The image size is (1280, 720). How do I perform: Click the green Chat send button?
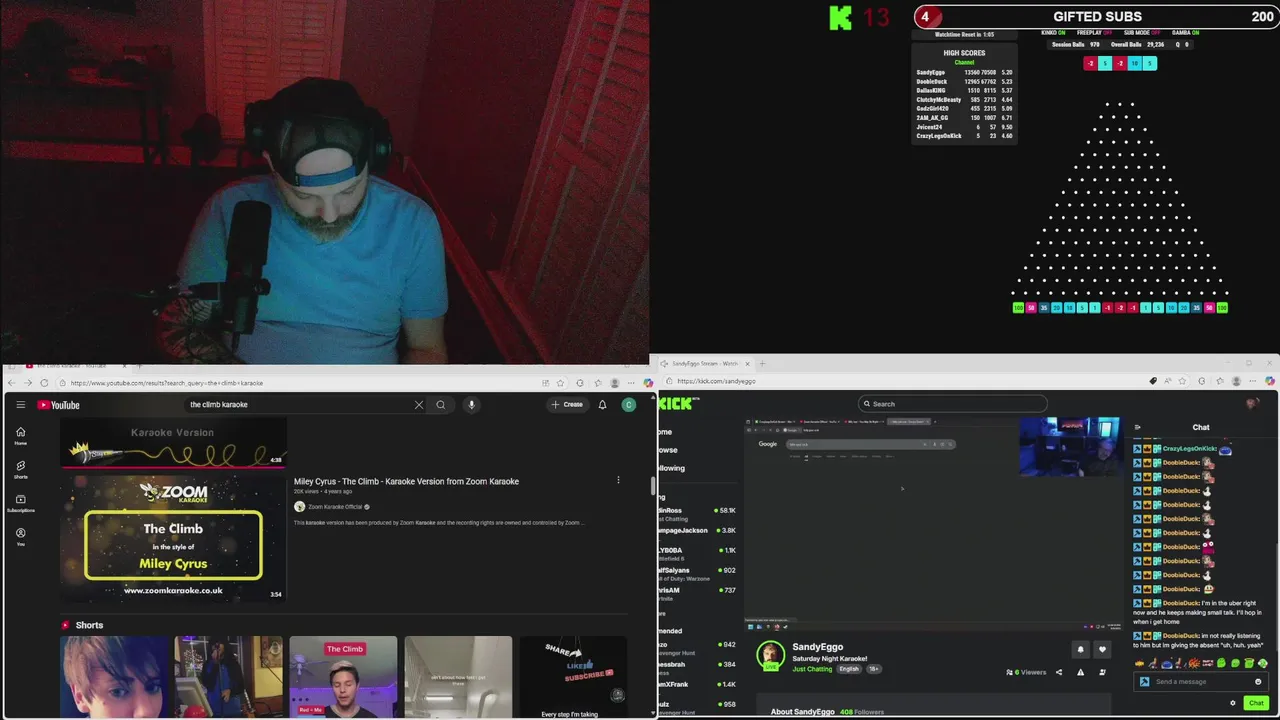pyautogui.click(x=1256, y=703)
